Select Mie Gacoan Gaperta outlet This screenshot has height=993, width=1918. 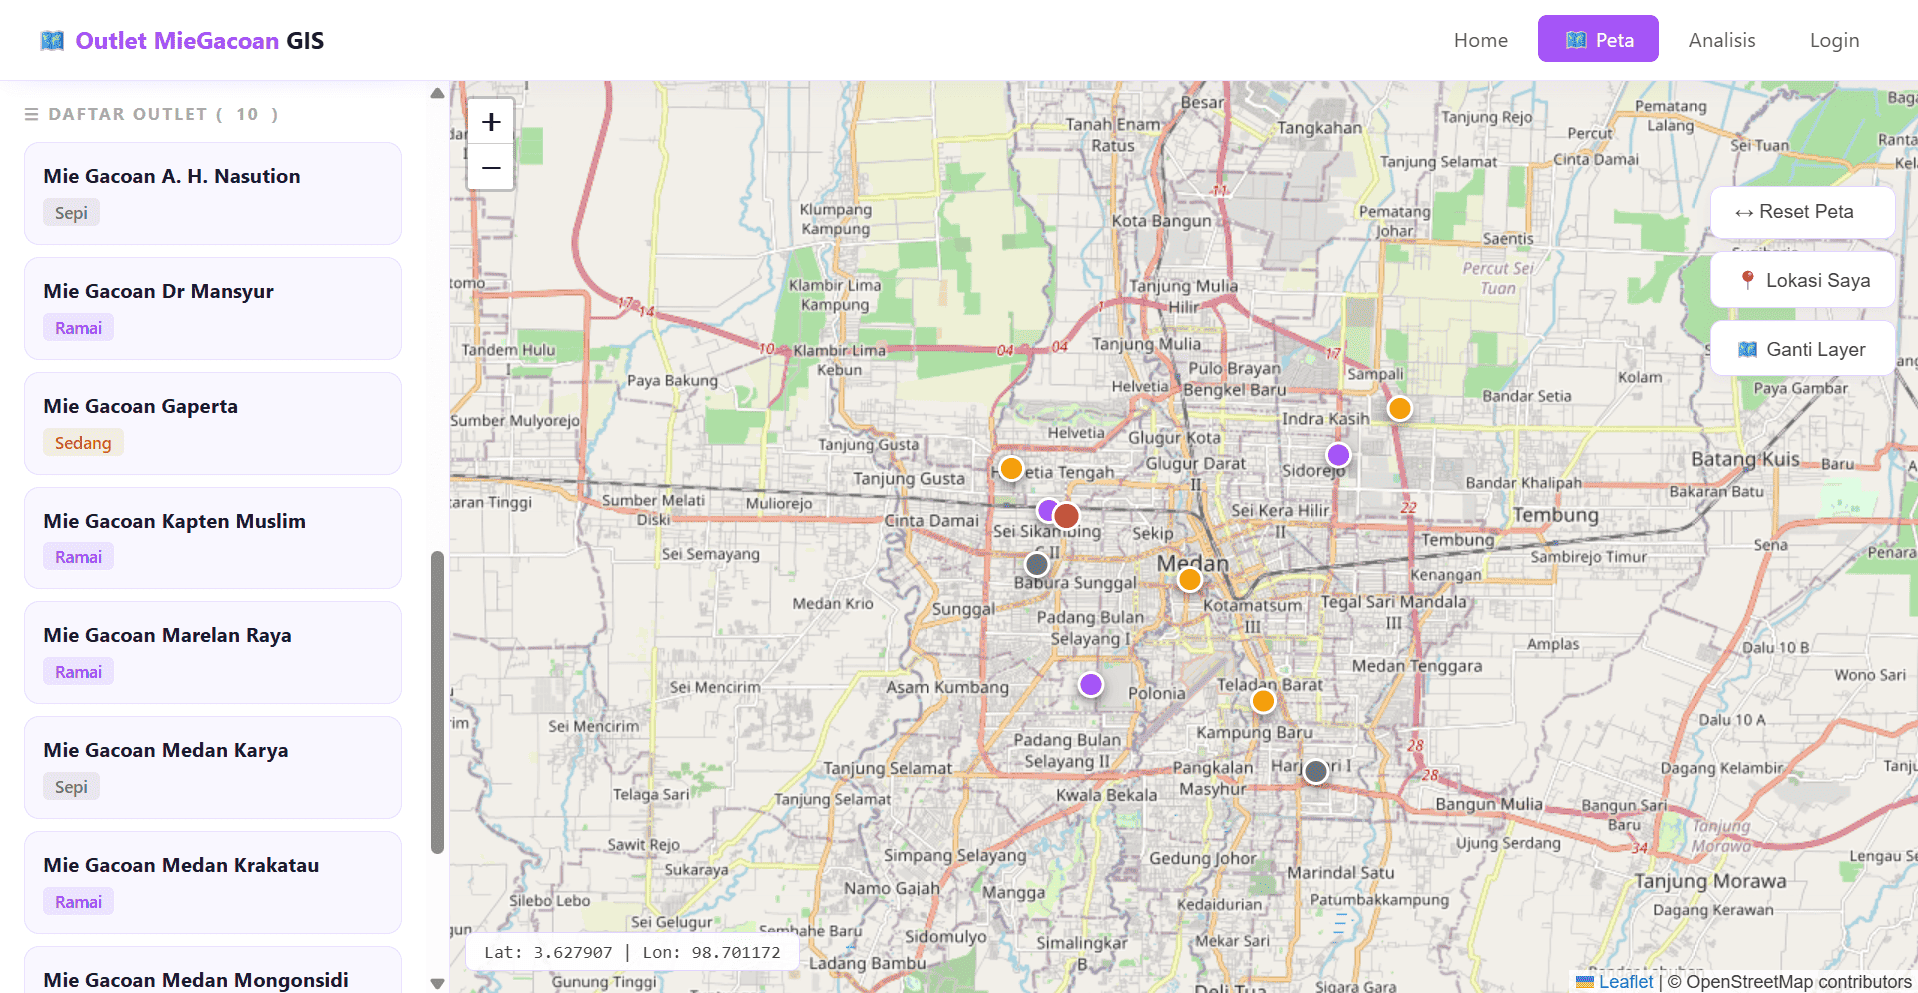tap(213, 424)
